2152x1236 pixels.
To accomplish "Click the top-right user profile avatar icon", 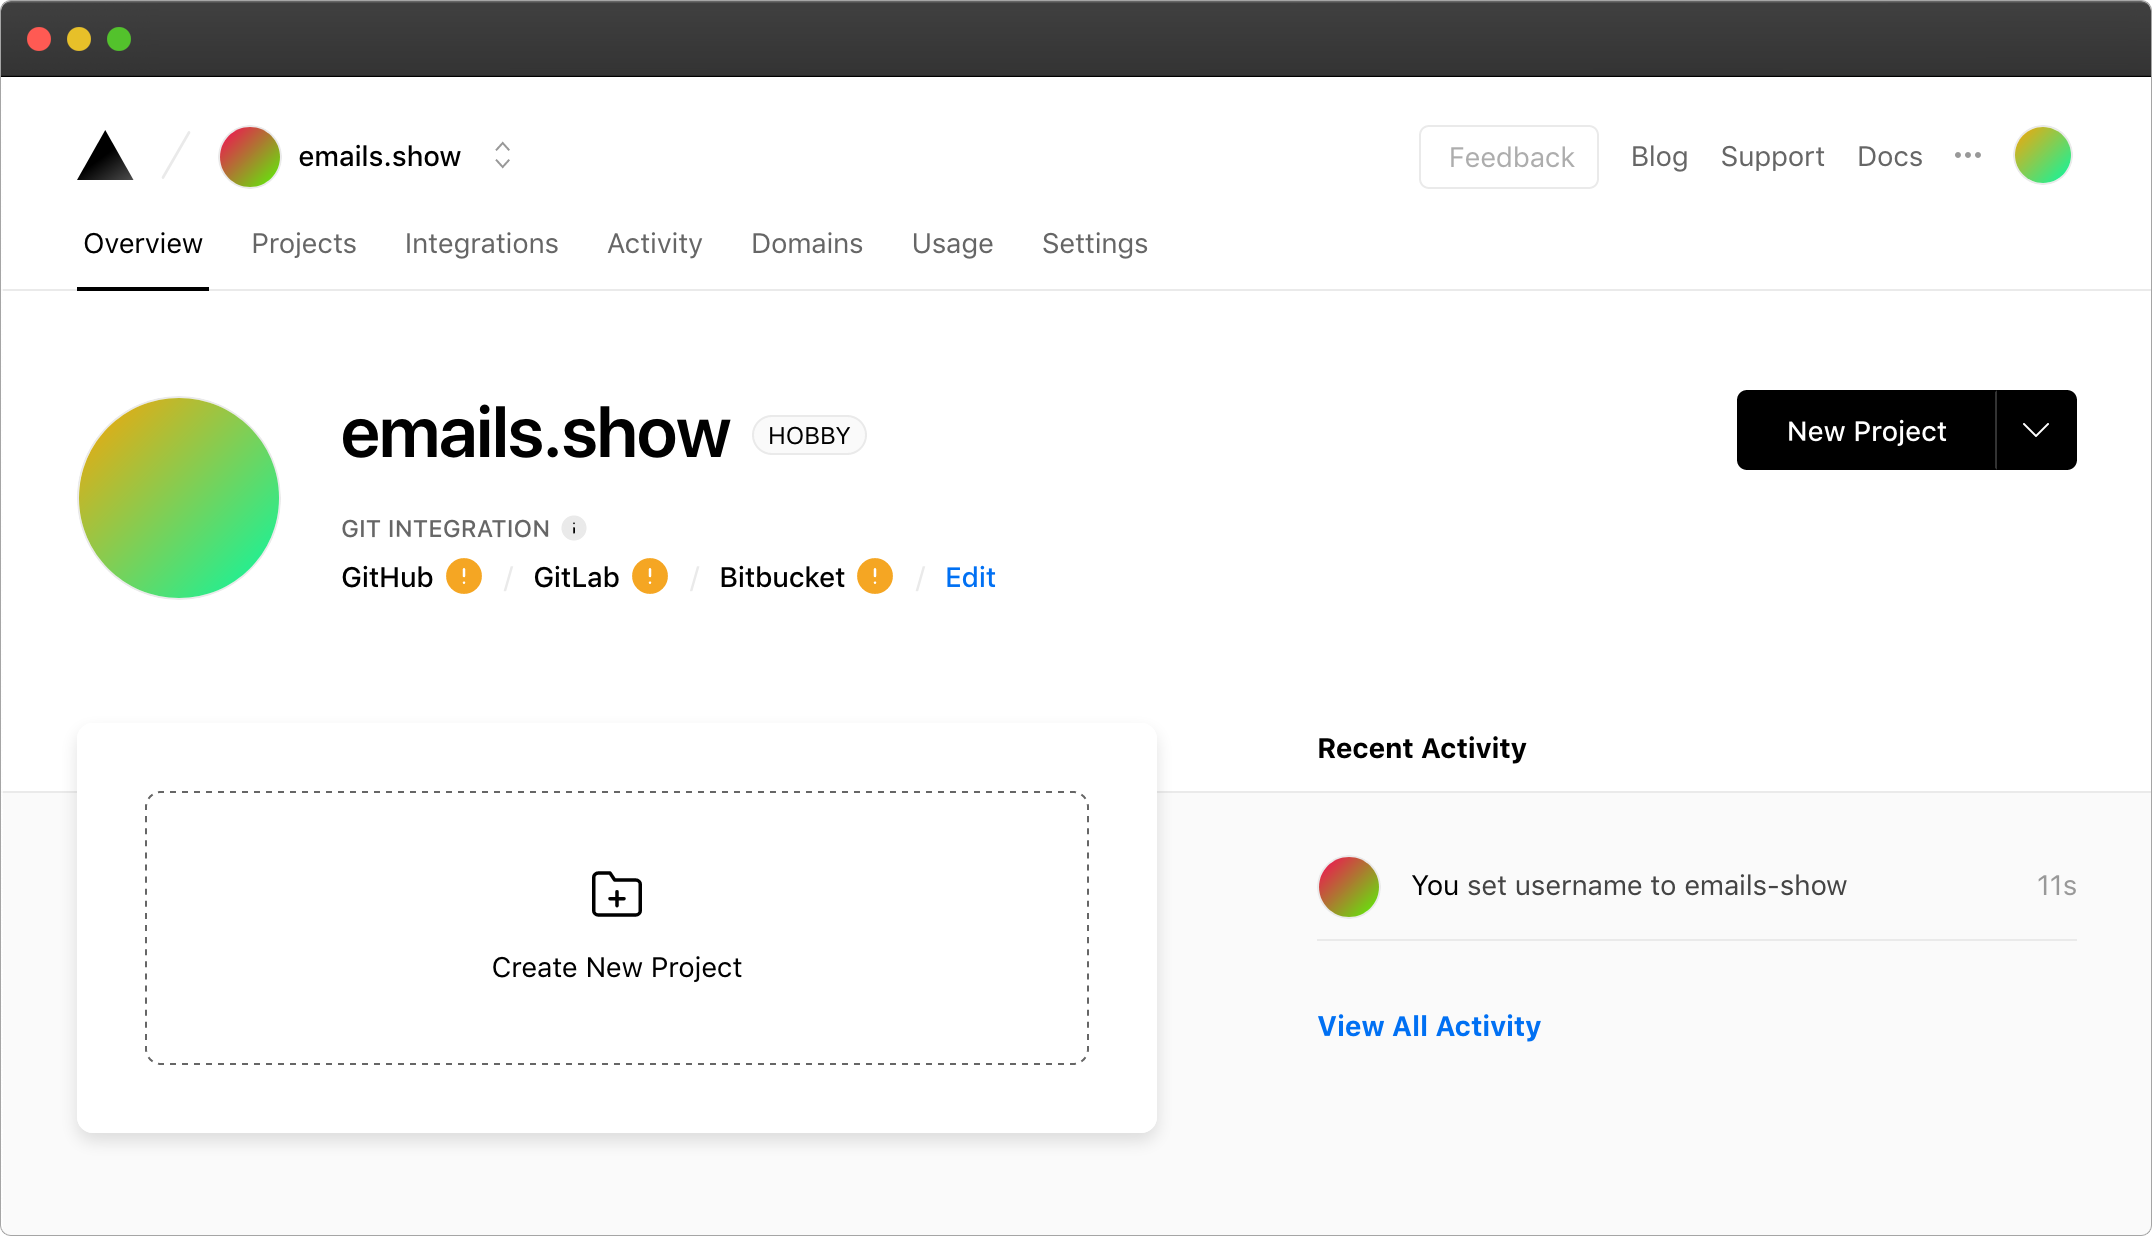I will click(2044, 155).
